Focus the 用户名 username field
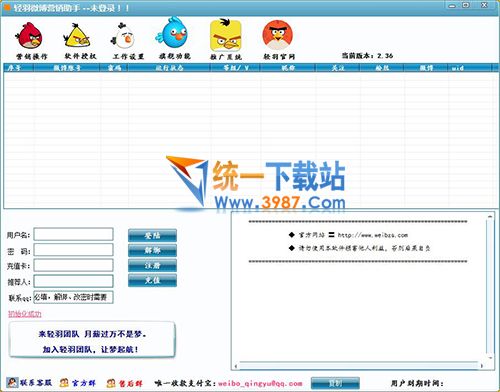Viewport: 500px width, 392px height. [x=73, y=234]
